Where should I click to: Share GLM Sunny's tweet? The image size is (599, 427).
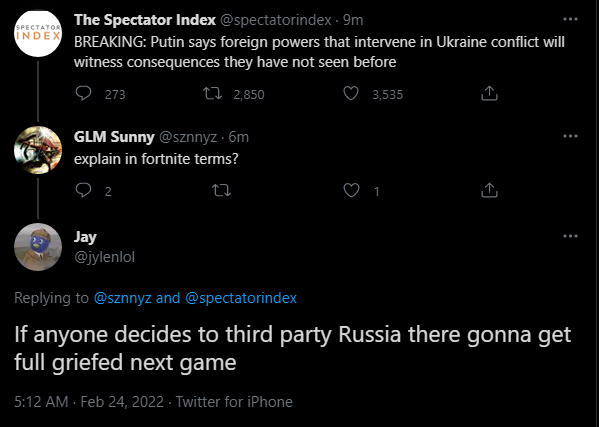click(x=489, y=190)
